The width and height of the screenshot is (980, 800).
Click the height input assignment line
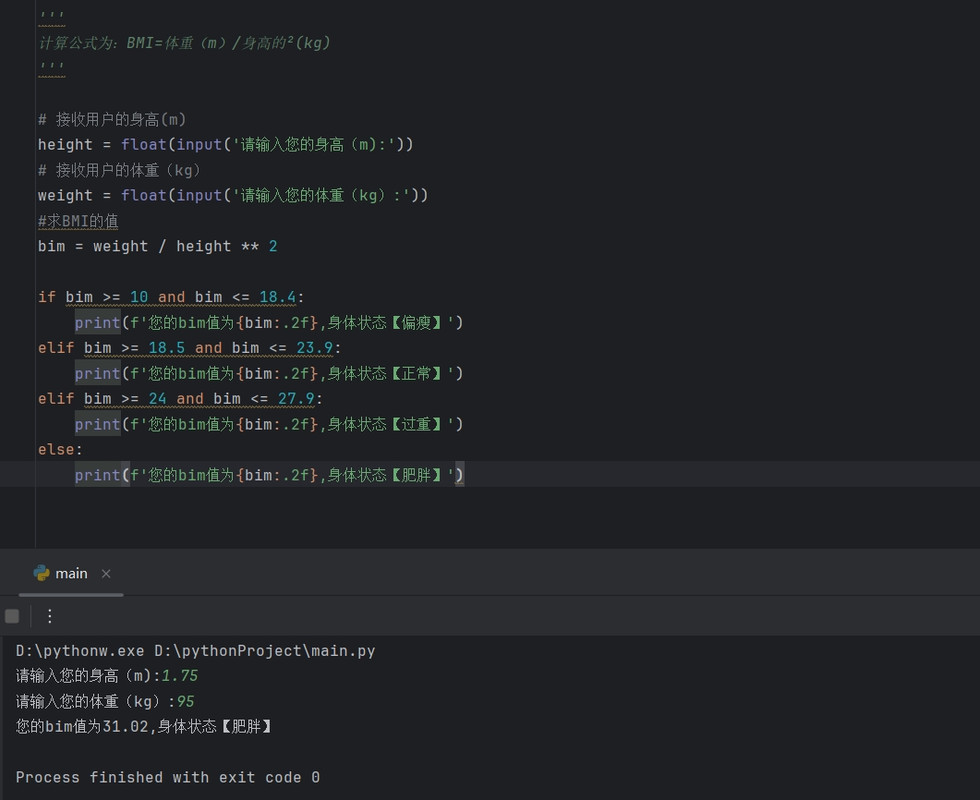[226, 144]
